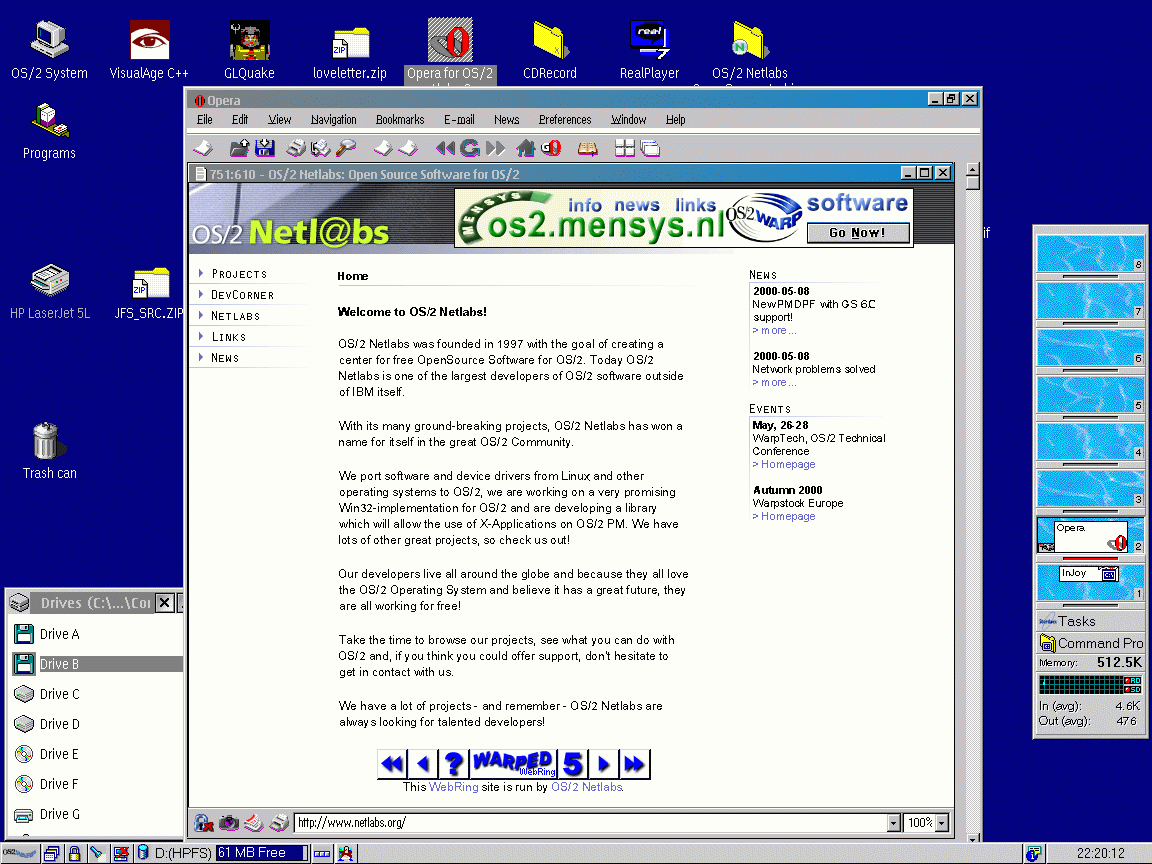Click the virtual desktop 8 thumbnail

point(1090,253)
